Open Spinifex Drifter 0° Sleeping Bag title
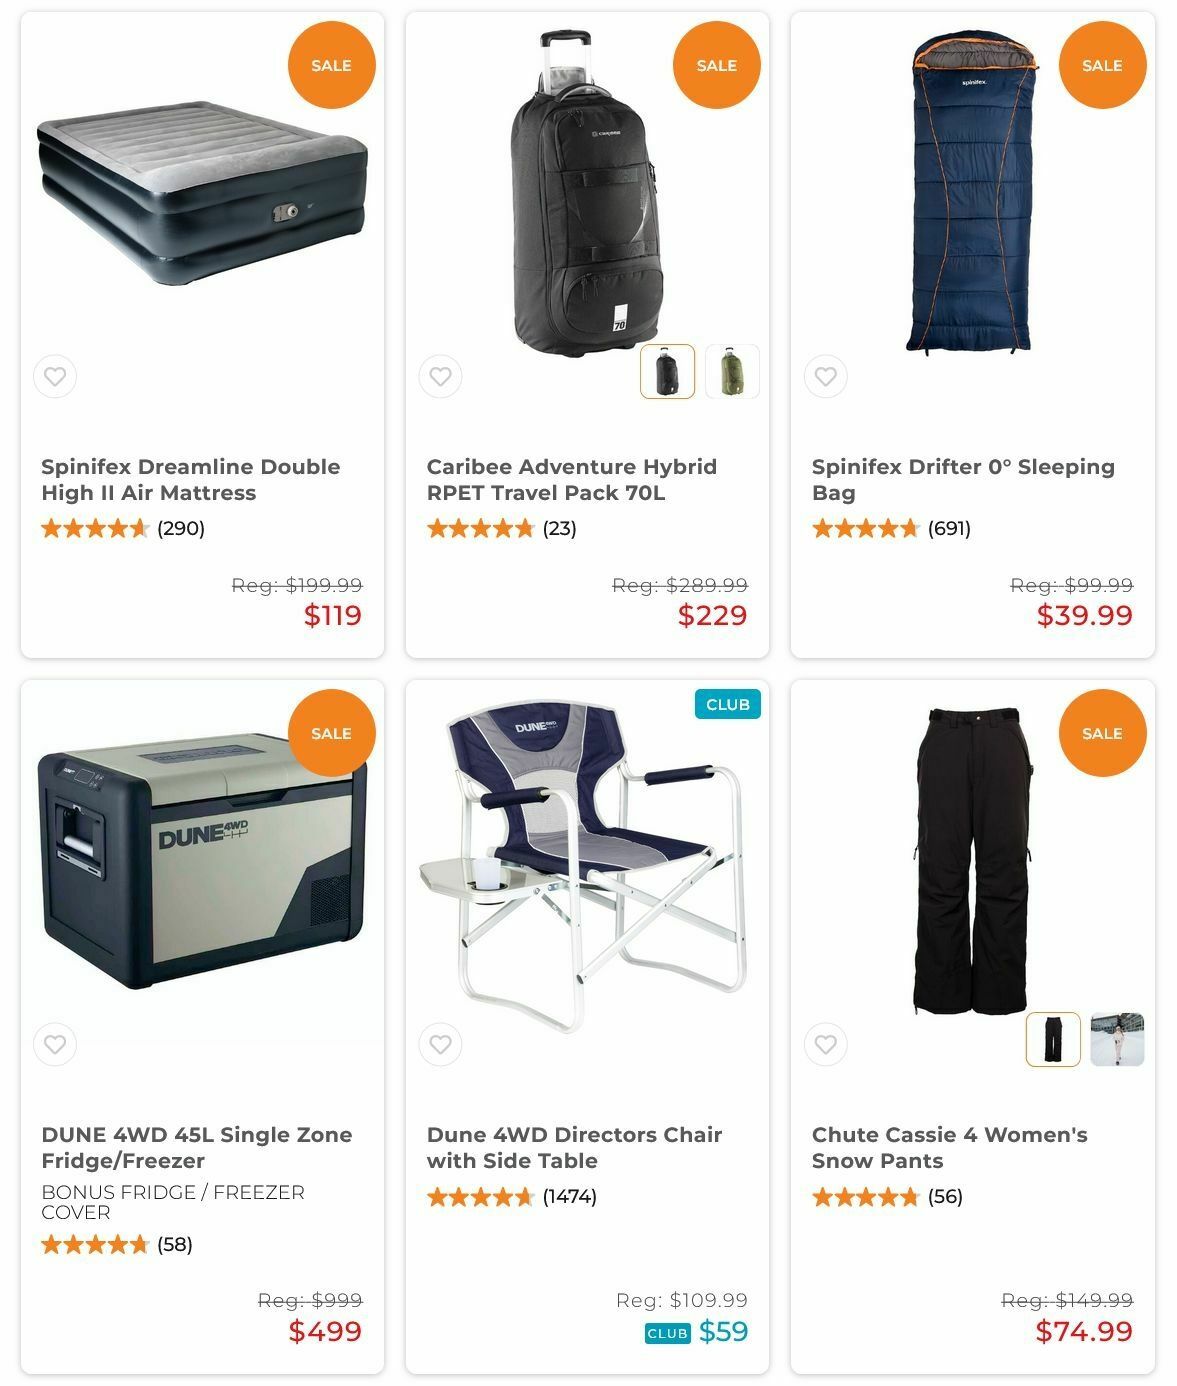 (x=963, y=480)
